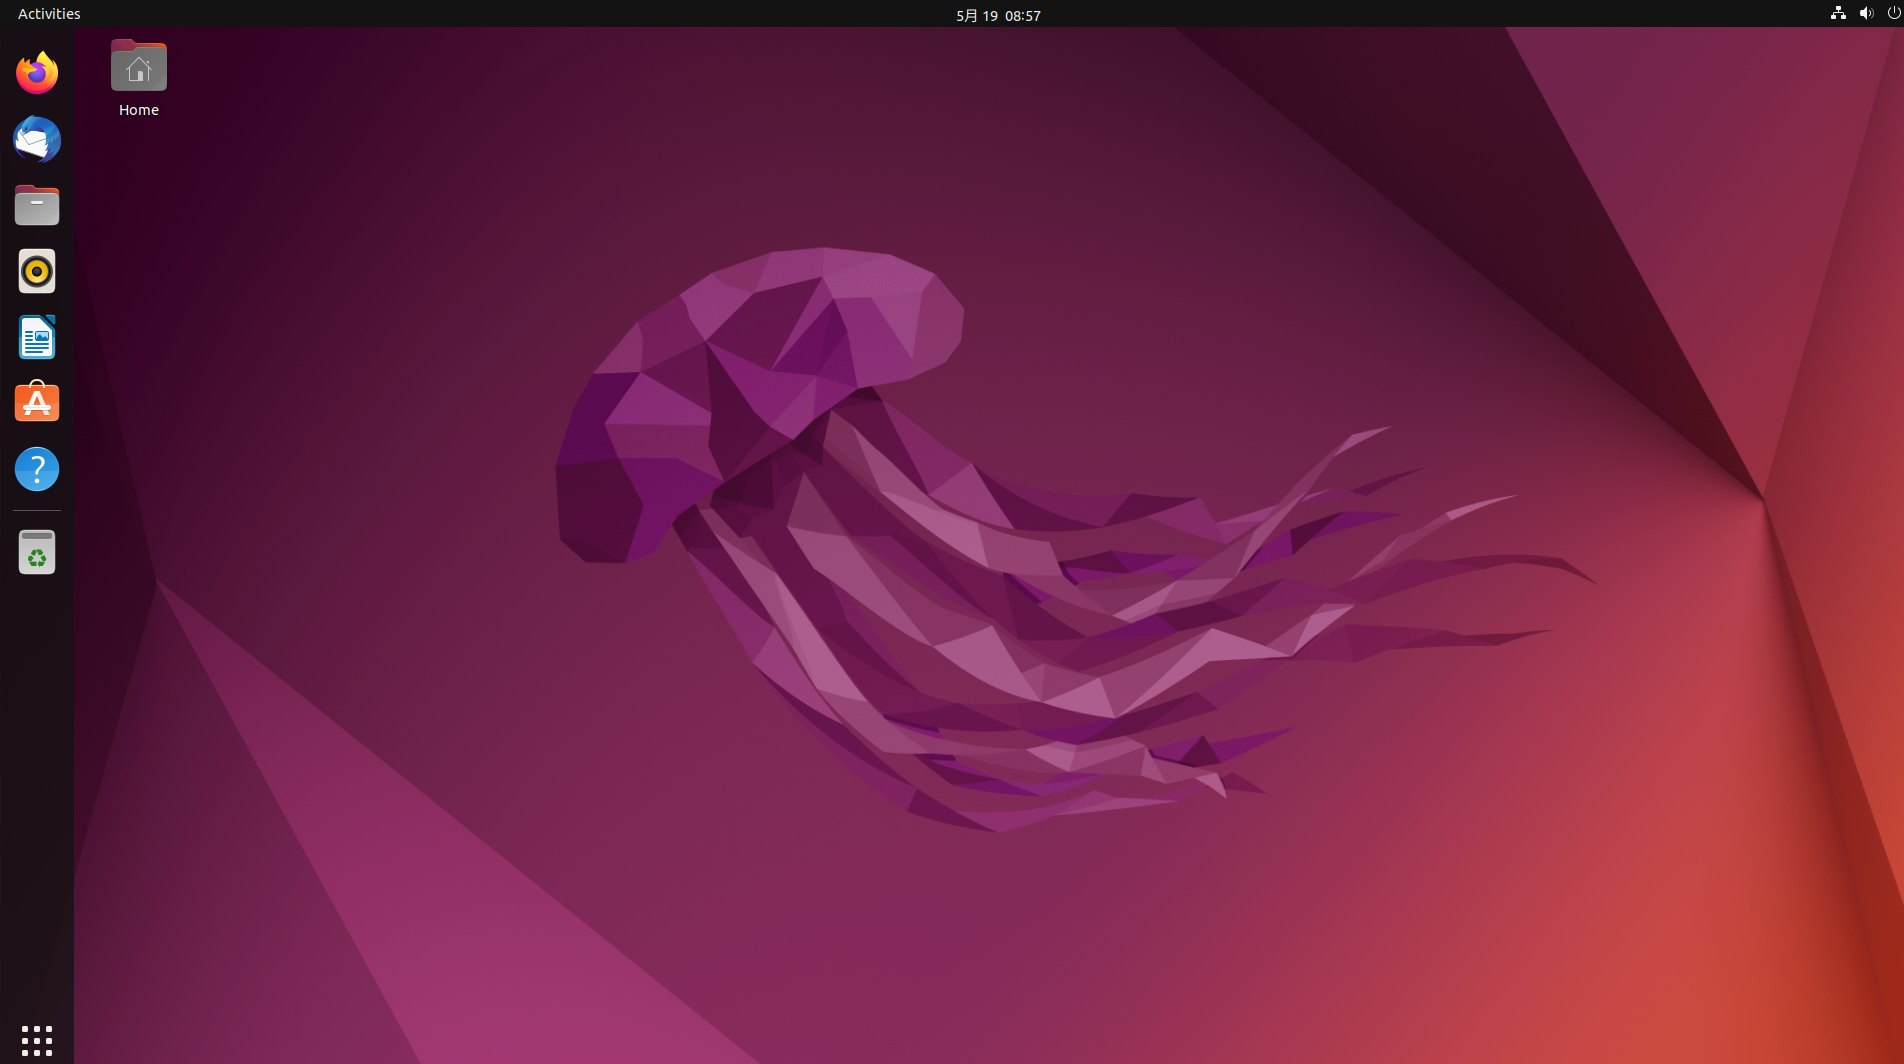The width and height of the screenshot is (1904, 1064).
Task: Open LibreOffice Writer
Action: (x=37, y=337)
